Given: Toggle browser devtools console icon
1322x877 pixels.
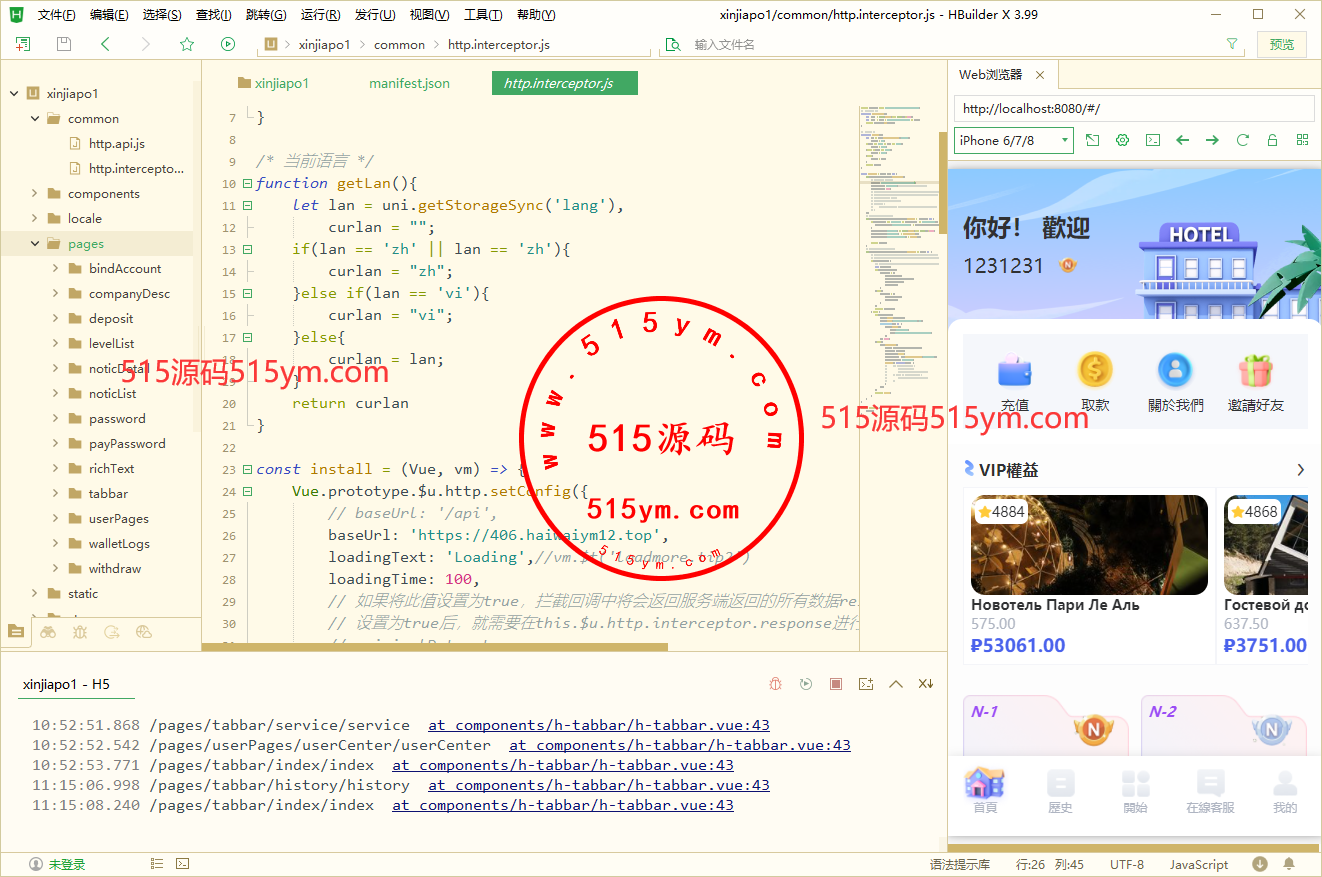Looking at the screenshot, I should (1153, 141).
